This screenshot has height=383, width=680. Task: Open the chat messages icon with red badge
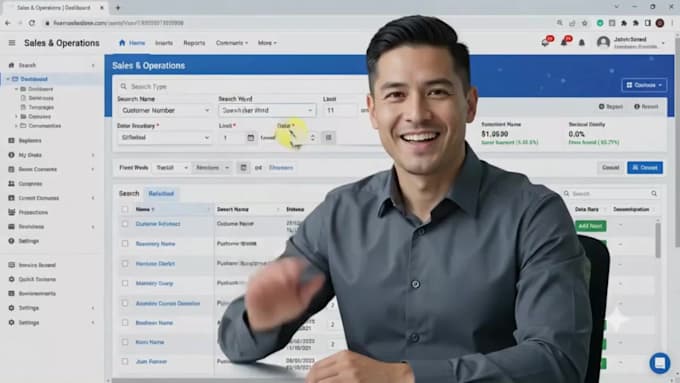(546, 42)
